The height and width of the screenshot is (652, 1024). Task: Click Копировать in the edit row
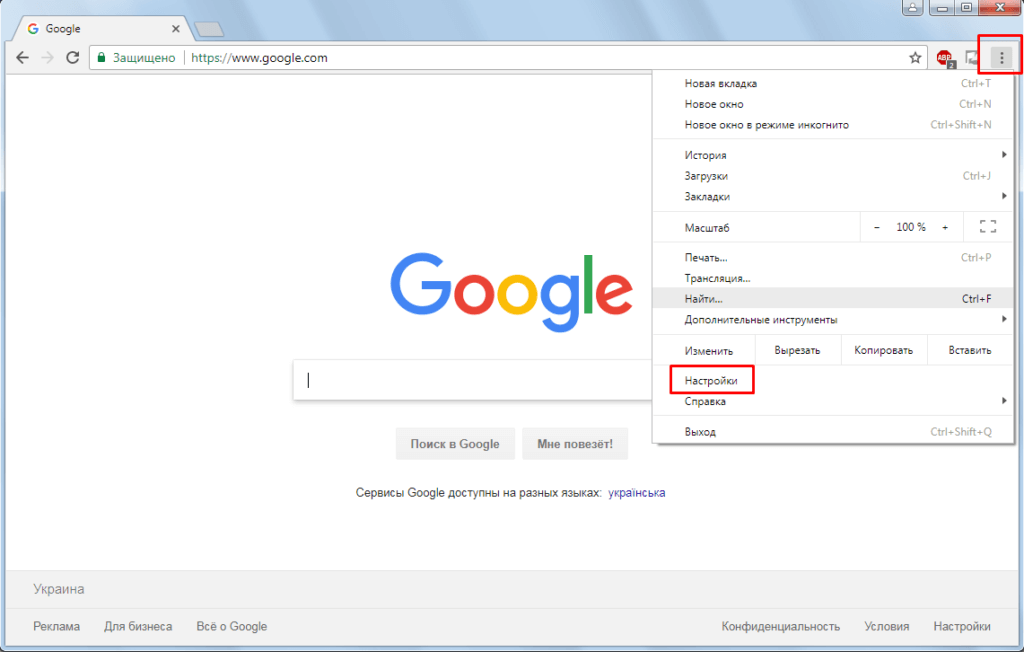click(884, 350)
